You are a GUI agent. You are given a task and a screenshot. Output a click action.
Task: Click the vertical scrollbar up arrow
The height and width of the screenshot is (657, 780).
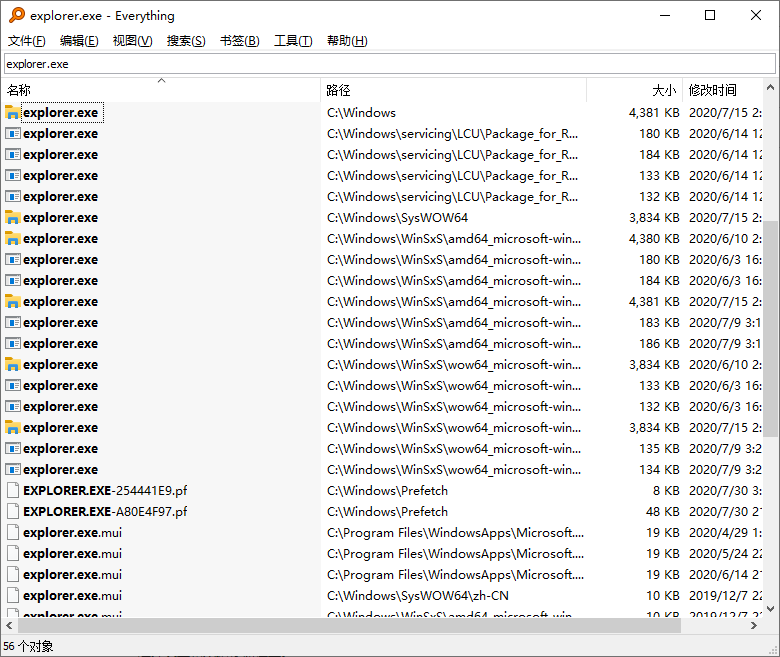coord(771,88)
